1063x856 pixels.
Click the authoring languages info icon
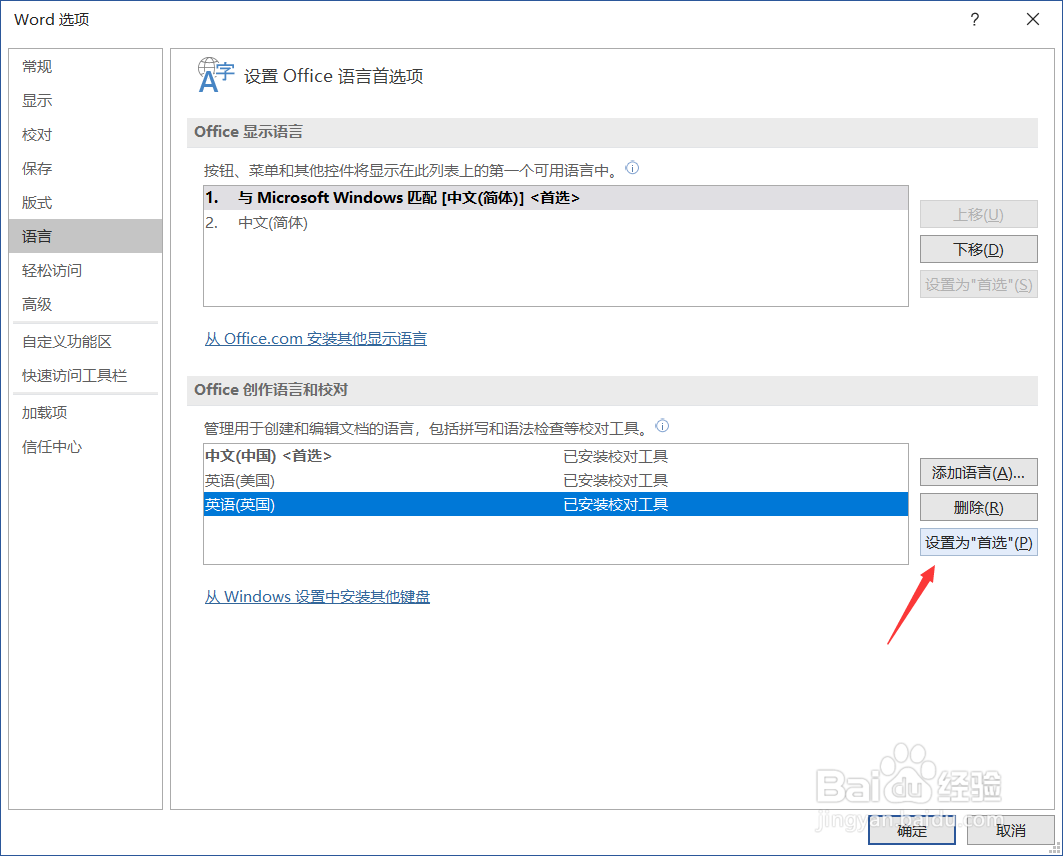[662, 426]
